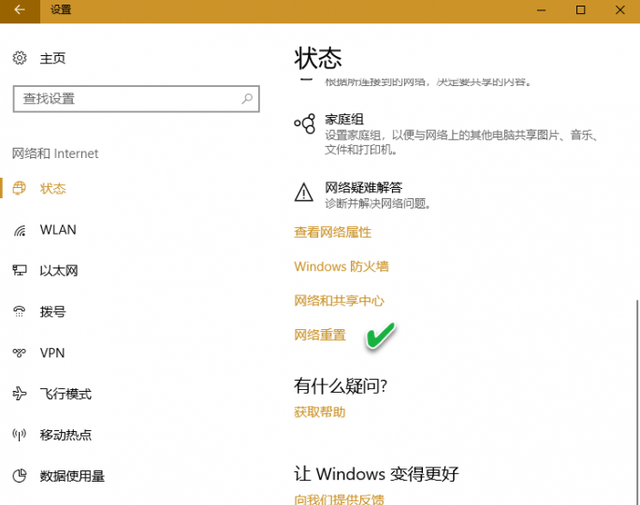Open 网络和共享中心 link
The height and width of the screenshot is (505, 640).
point(339,301)
